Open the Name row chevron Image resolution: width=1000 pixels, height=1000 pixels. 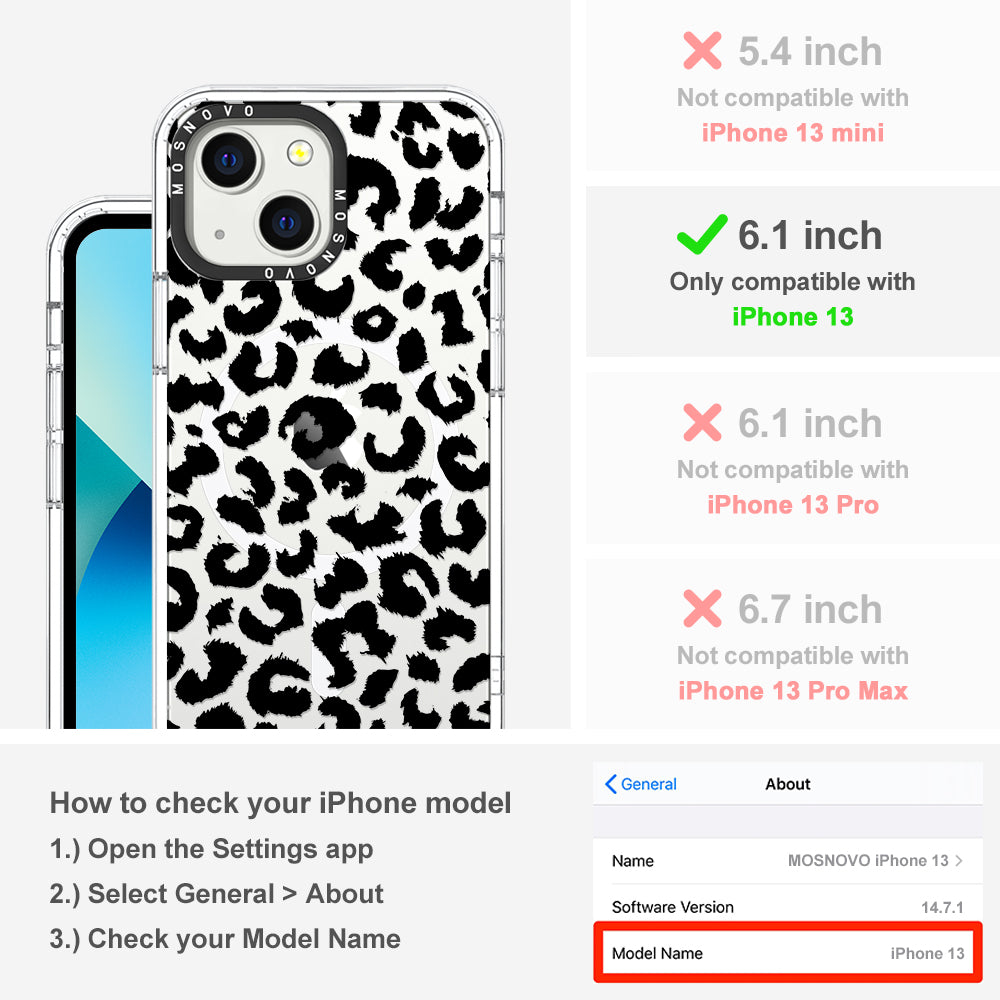click(959, 860)
